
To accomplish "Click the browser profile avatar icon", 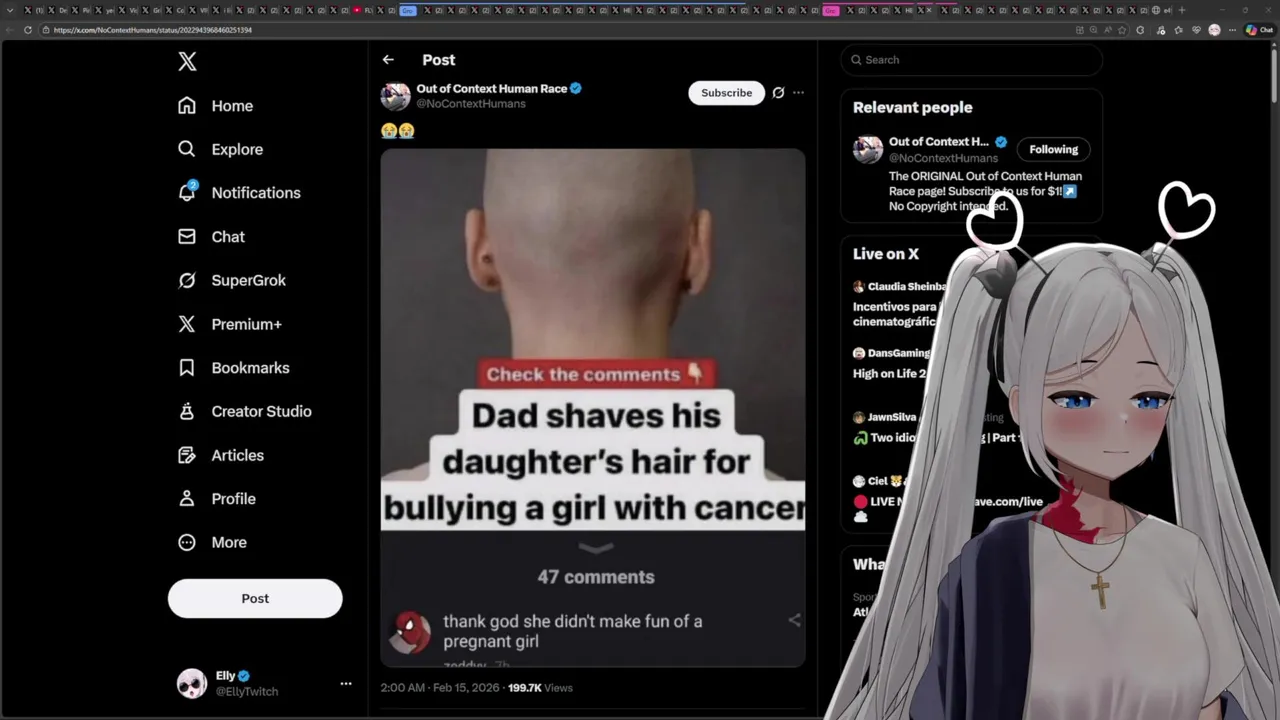I will pyautogui.click(x=1214, y=30).
